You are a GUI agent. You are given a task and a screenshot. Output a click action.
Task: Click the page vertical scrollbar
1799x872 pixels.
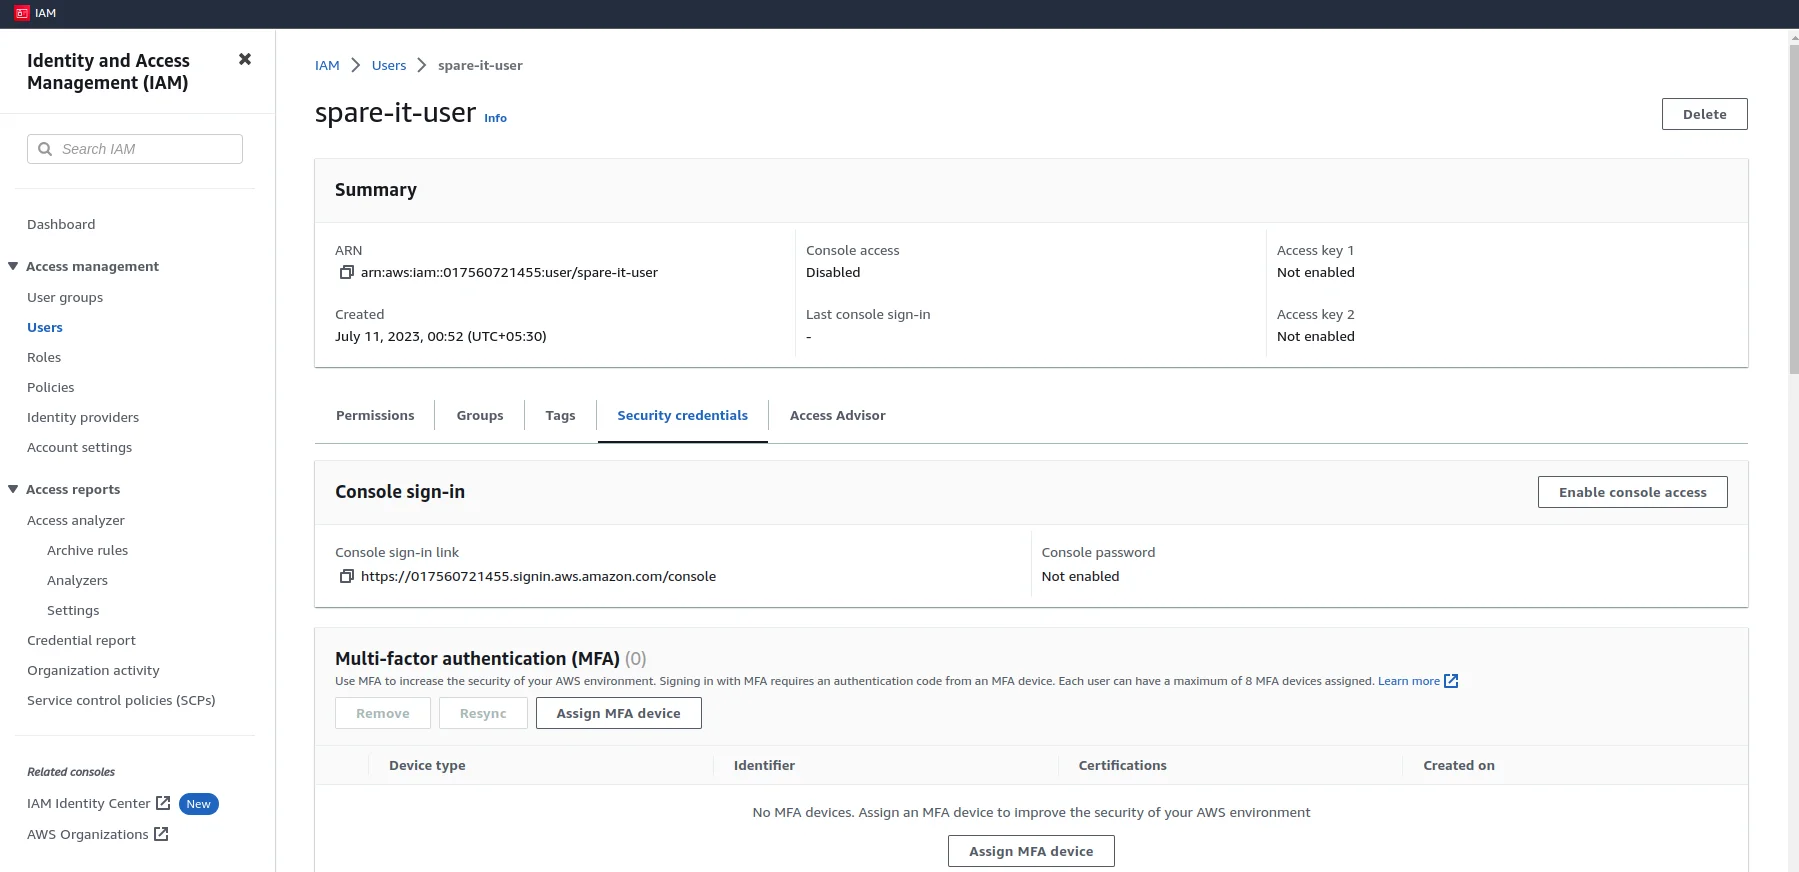pyautogui.click(x=1793, y=210)
